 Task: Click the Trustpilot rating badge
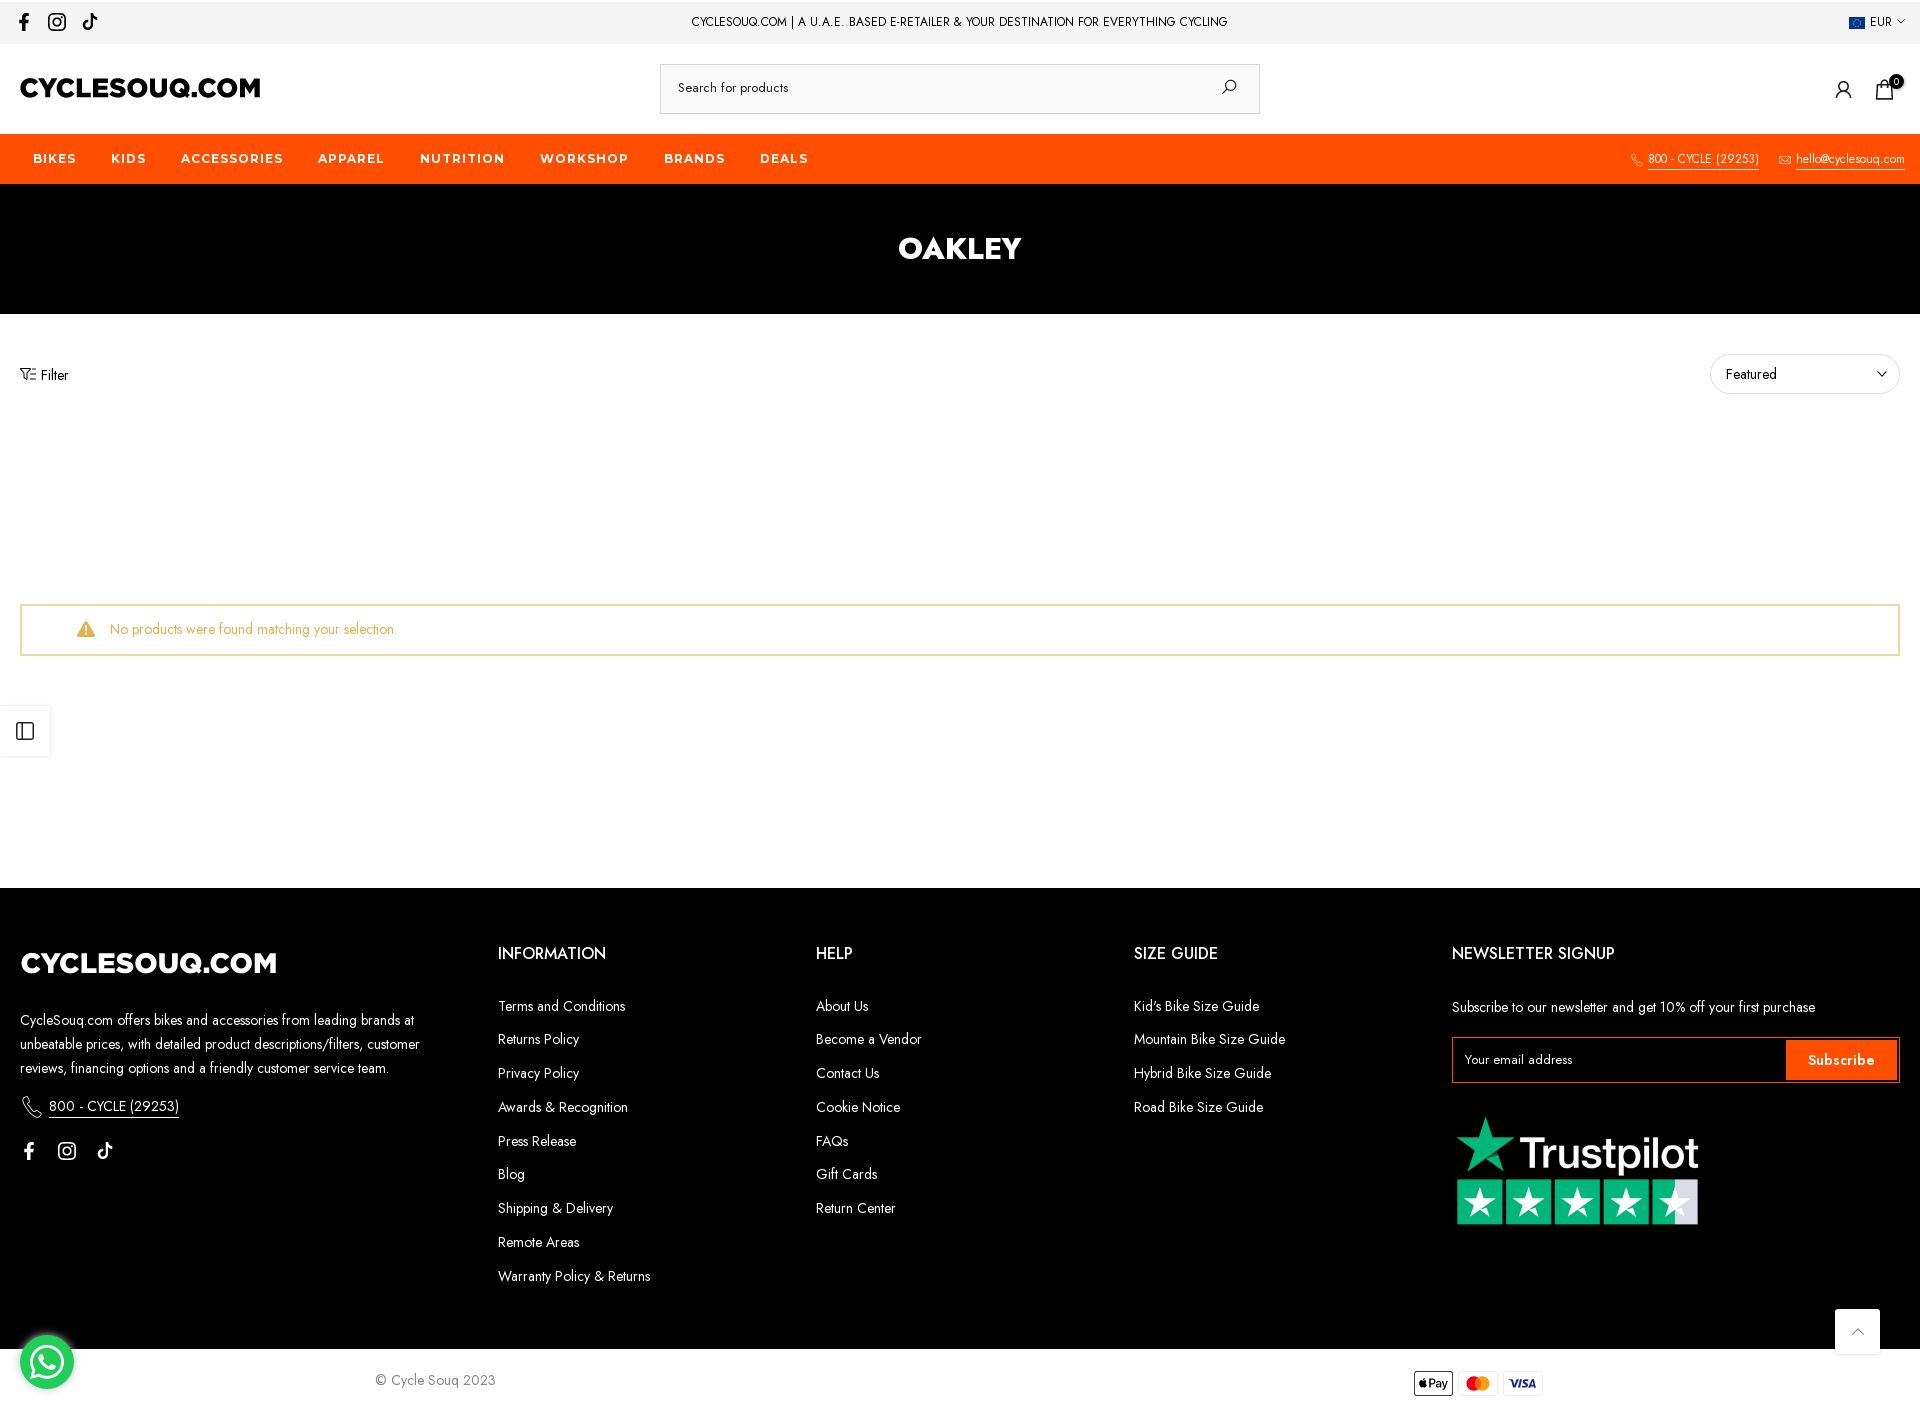(1577, 1170)
